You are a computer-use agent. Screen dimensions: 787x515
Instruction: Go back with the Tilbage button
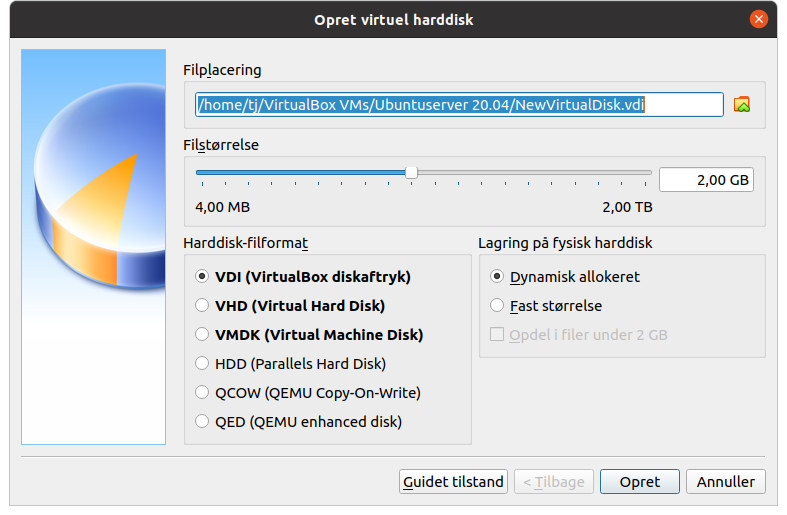pos(554,482)
